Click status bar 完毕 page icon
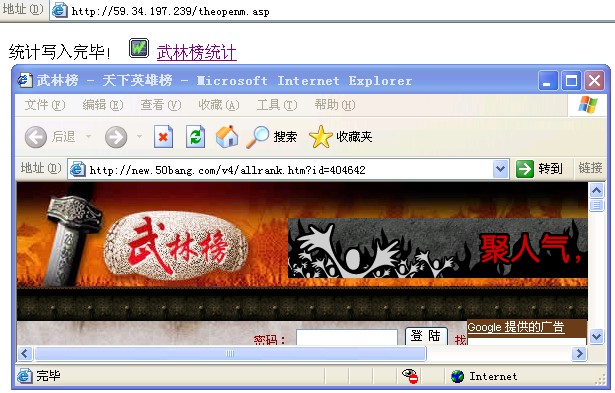The width and height of the screenshot is (615, 393). point(24,376)
